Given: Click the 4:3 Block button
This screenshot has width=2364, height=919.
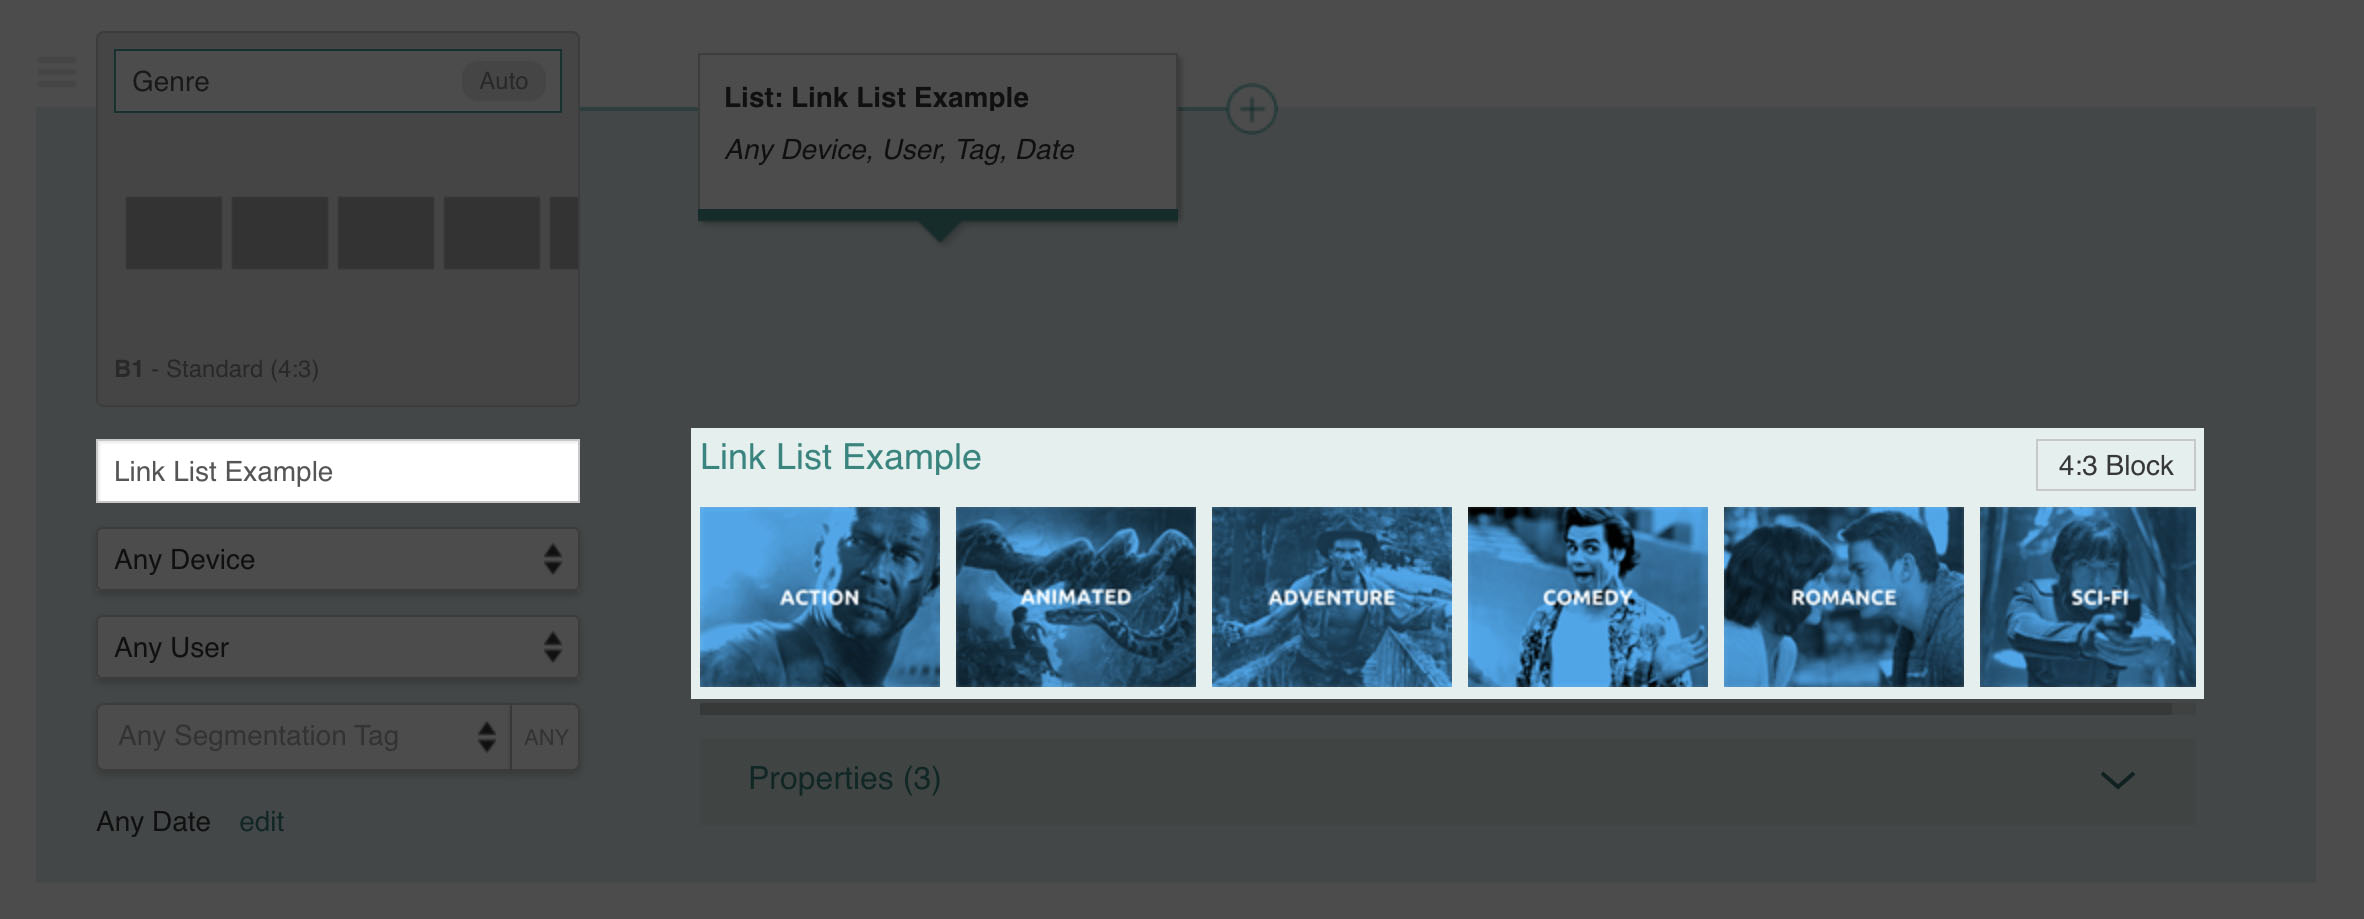Looking at the screenshot, I should (2116, 465).
